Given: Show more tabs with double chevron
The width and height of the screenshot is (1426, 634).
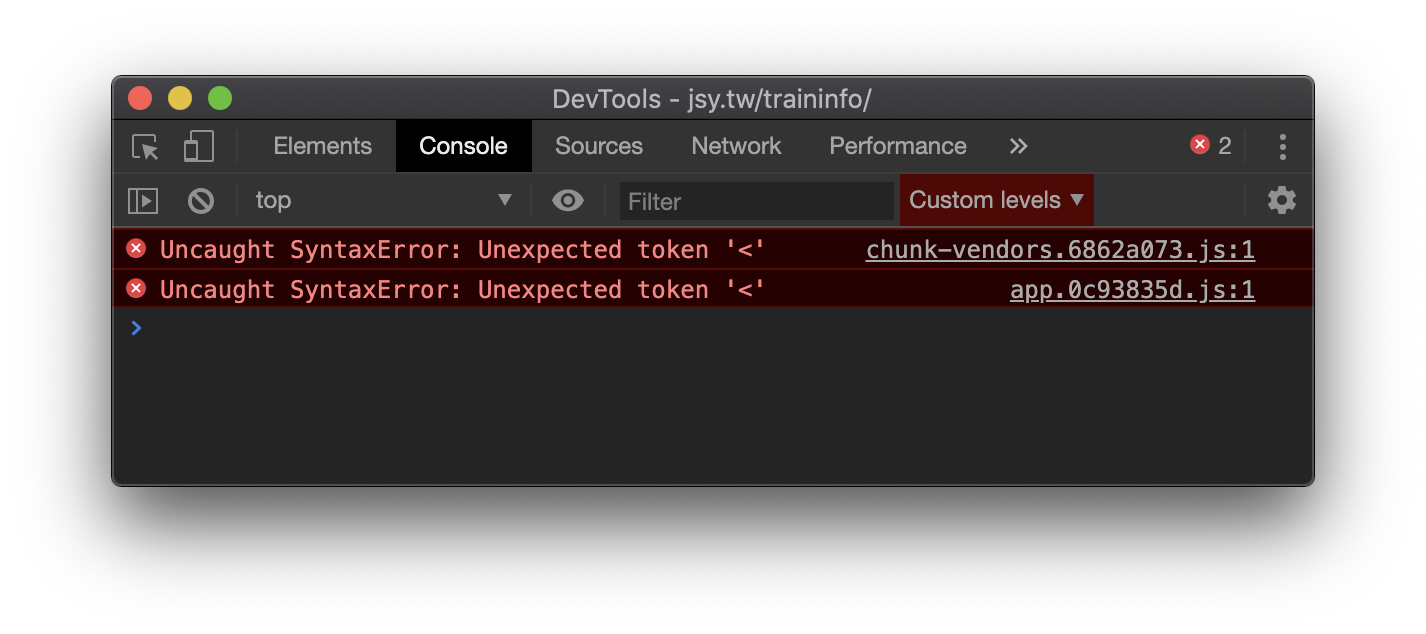Looking at the screenshot, I should point(1018,146).
